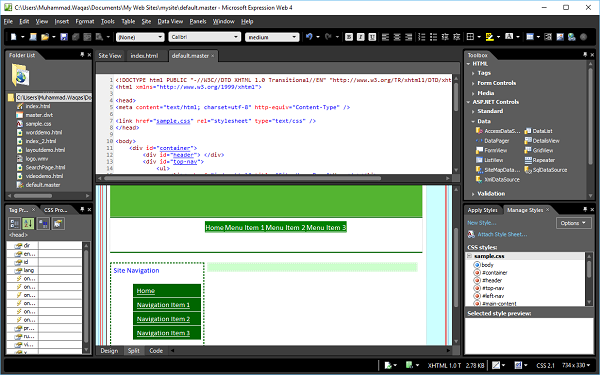The height and width of the screenshot is (375, 600).
Task: Toggle Italic formatting button
Action: [x=360, y=37]
